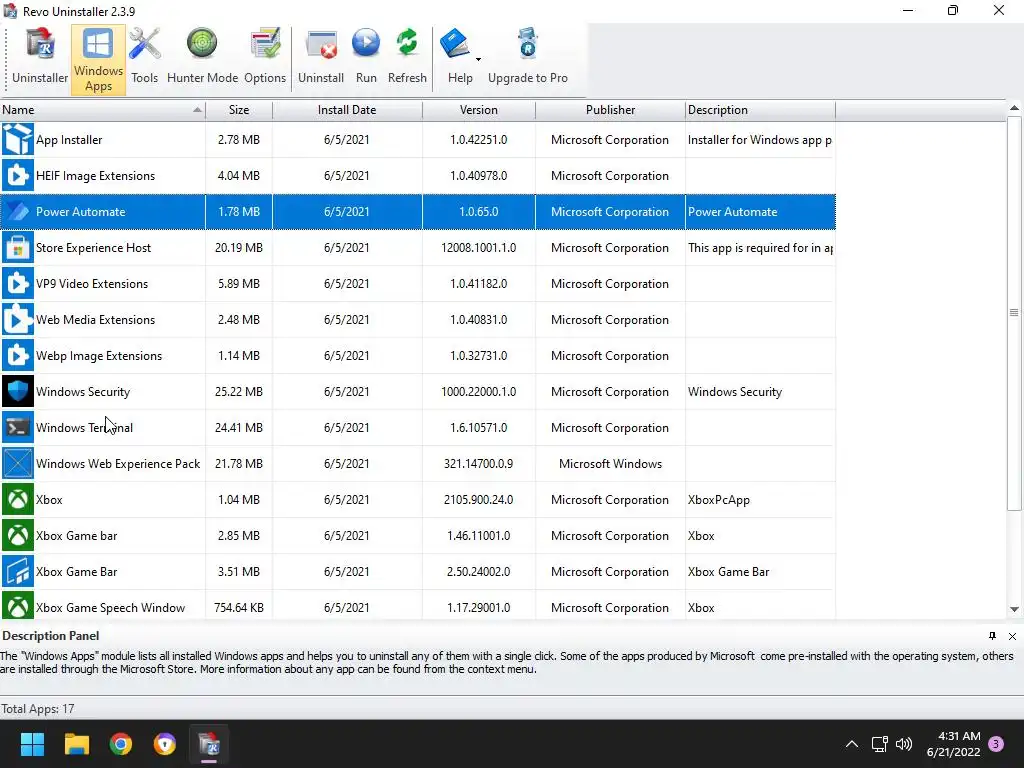Select VP9 Video Extensions icon
This screenshot has width=1024, height=768.
[x=18, y=283]
